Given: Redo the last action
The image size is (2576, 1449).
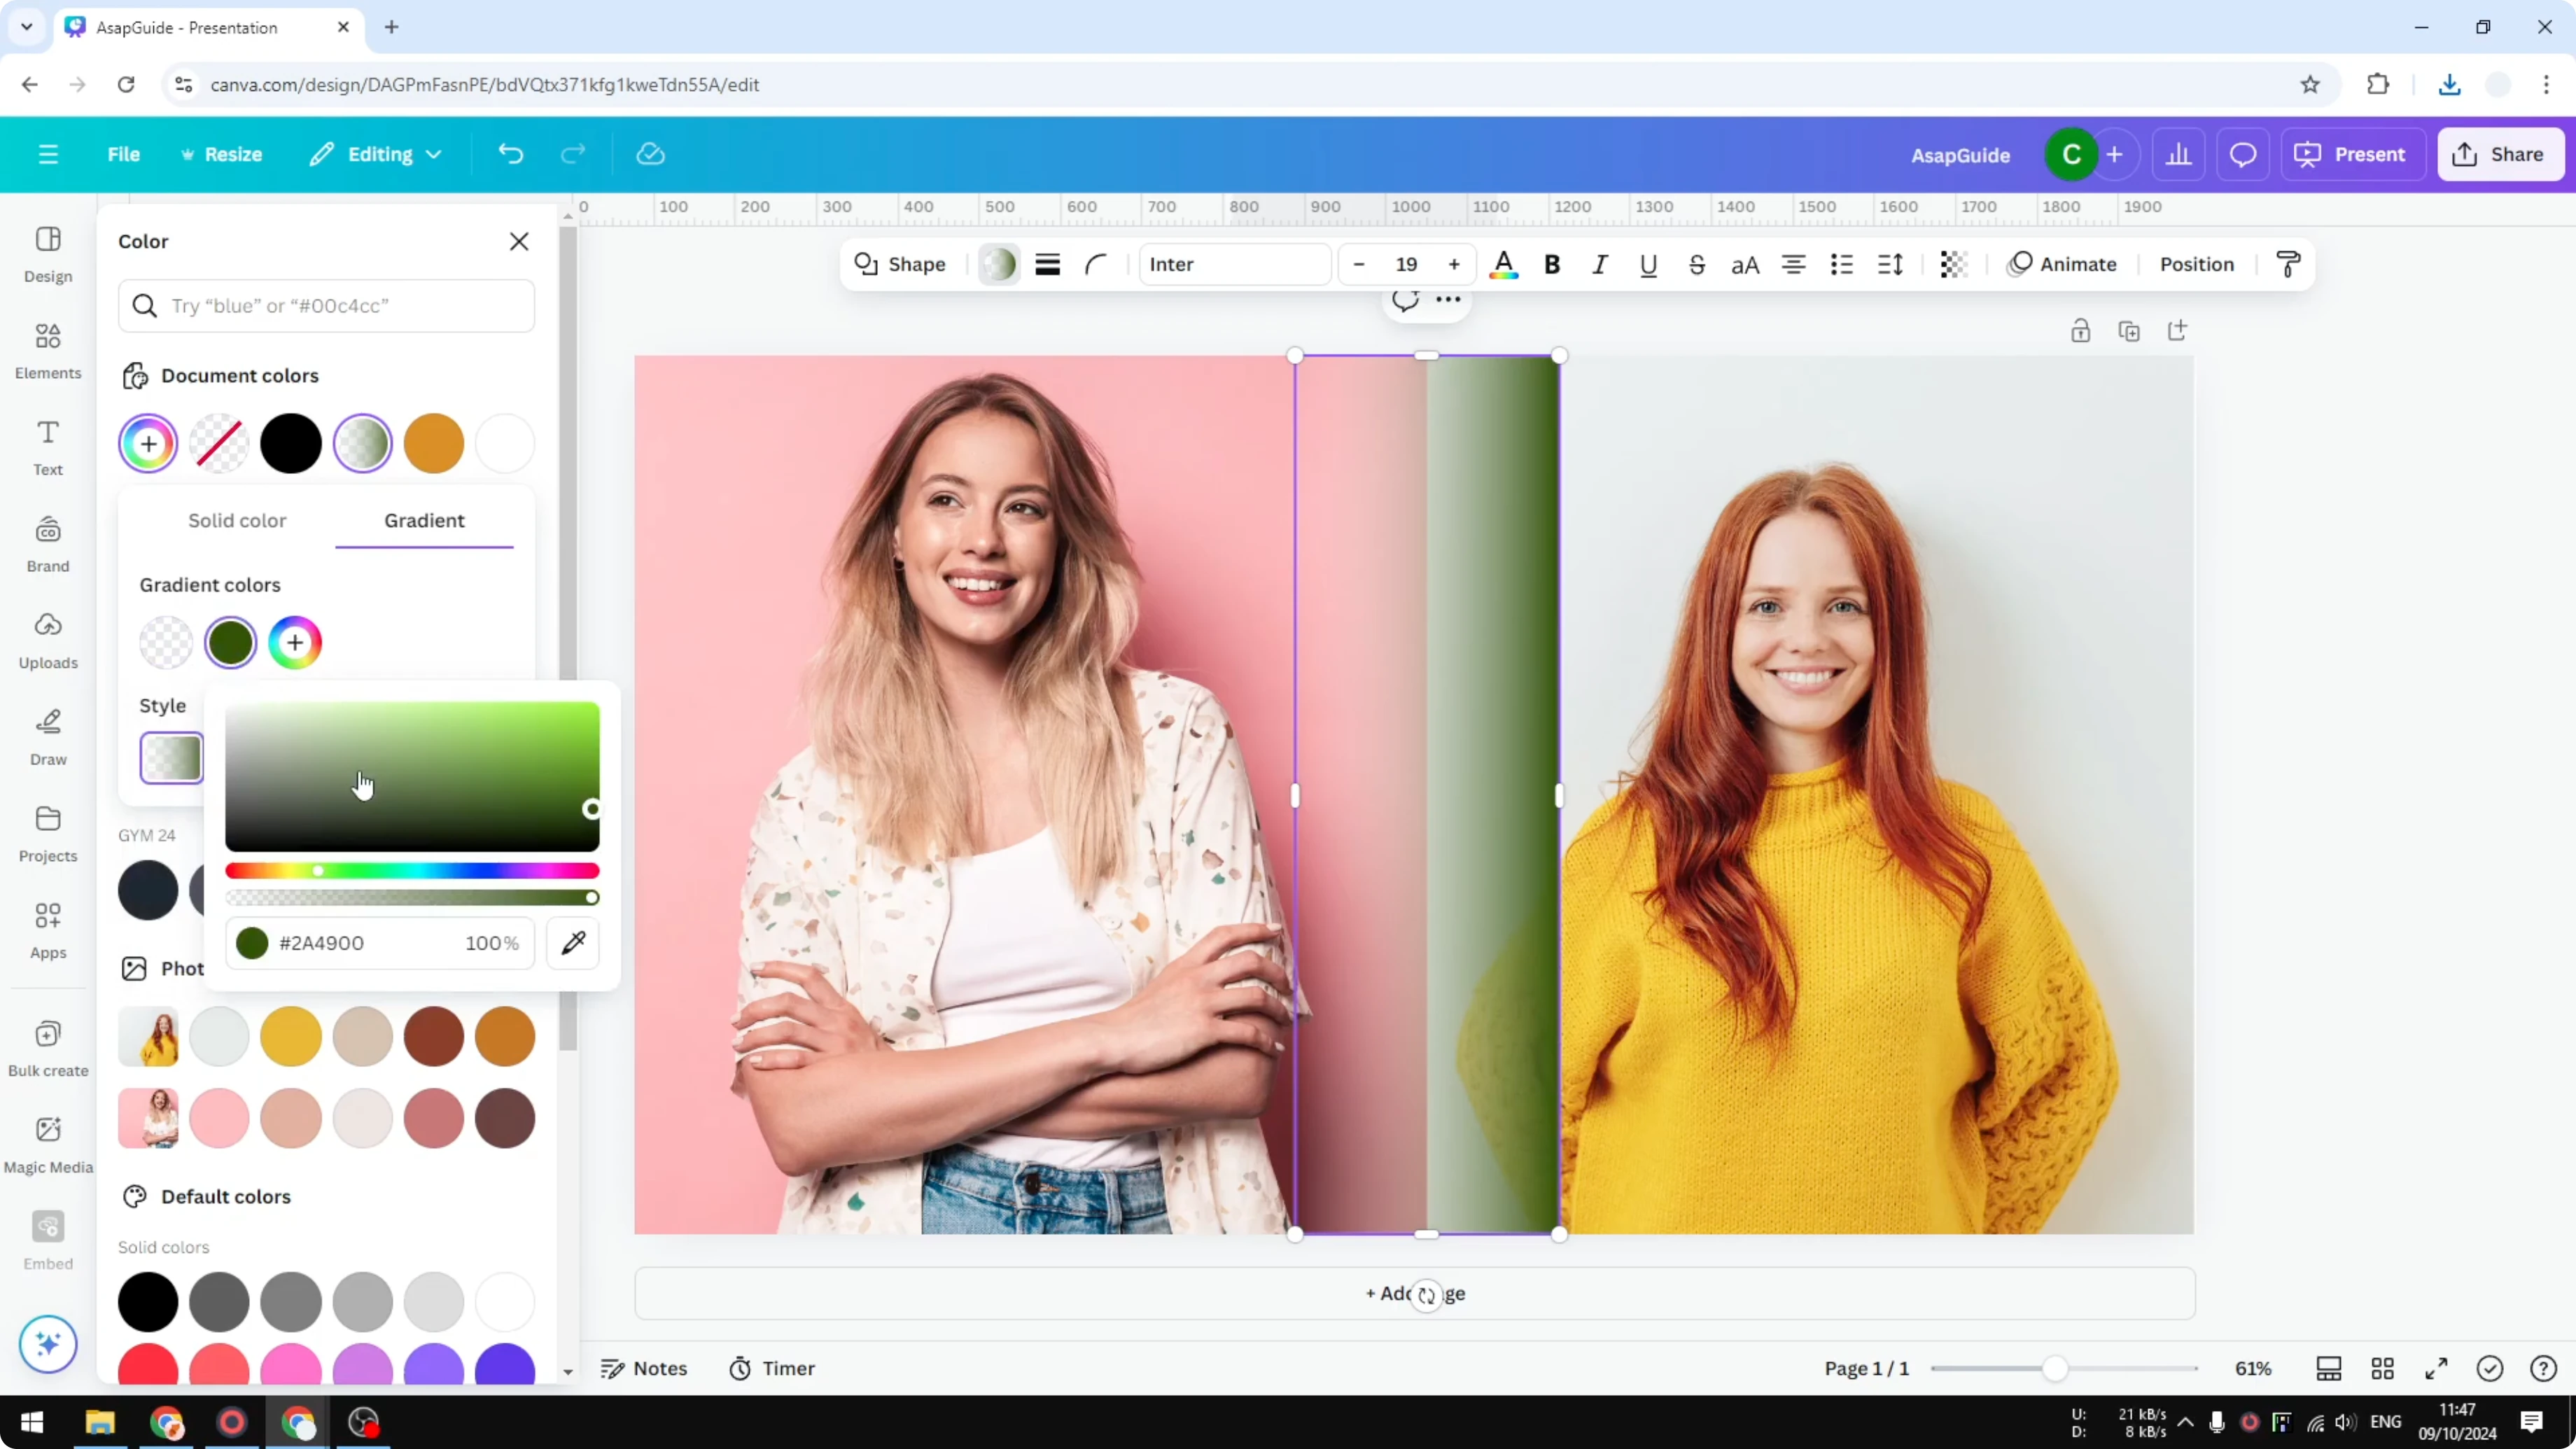Looking at the screenshot, I should [x=572, y=154].
